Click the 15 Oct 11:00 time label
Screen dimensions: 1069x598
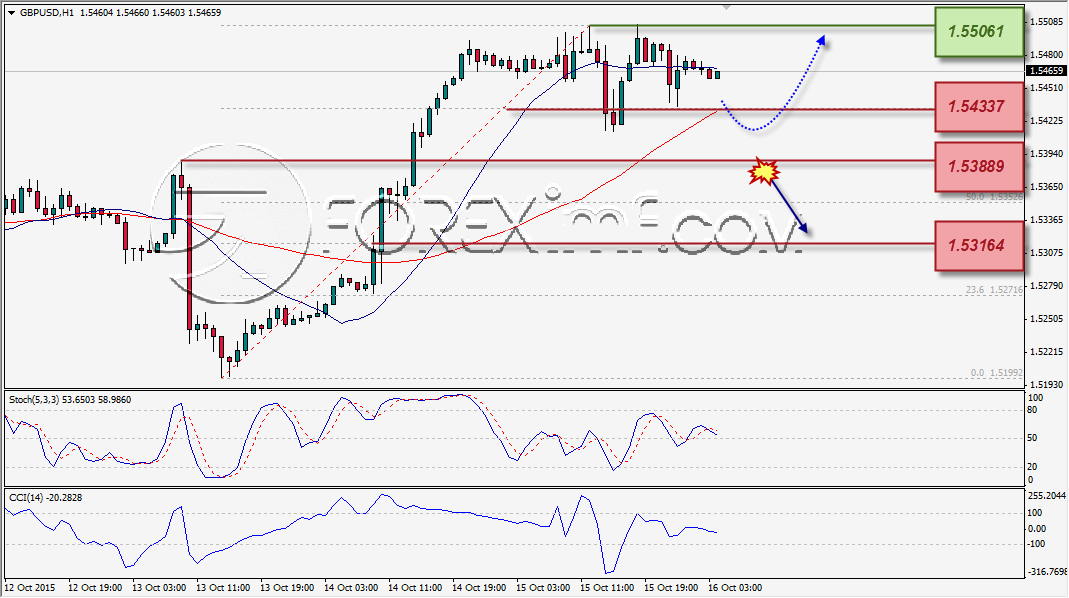tap(607, 587)
